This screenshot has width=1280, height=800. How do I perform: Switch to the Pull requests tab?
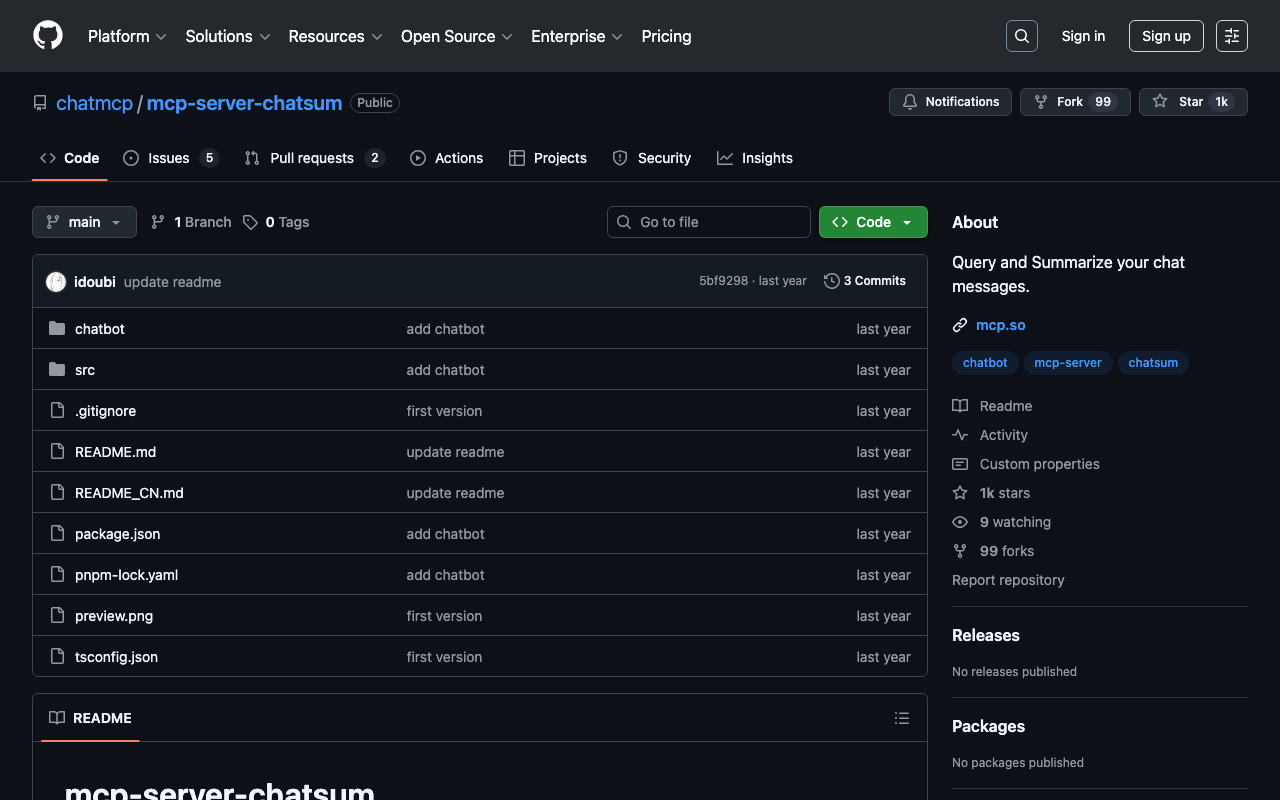point(311,158)
